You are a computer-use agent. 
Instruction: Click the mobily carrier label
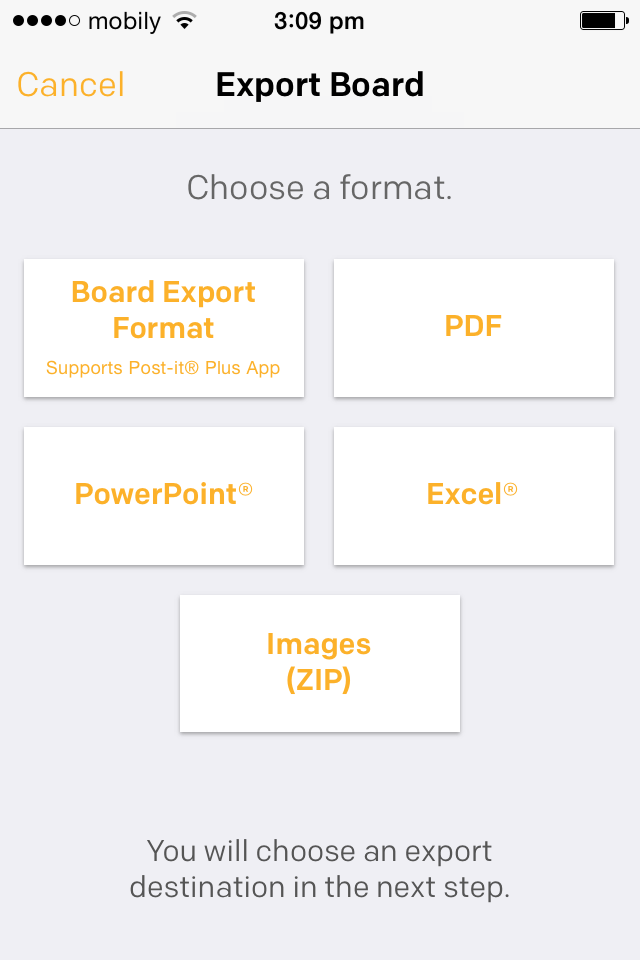point(124,21)
